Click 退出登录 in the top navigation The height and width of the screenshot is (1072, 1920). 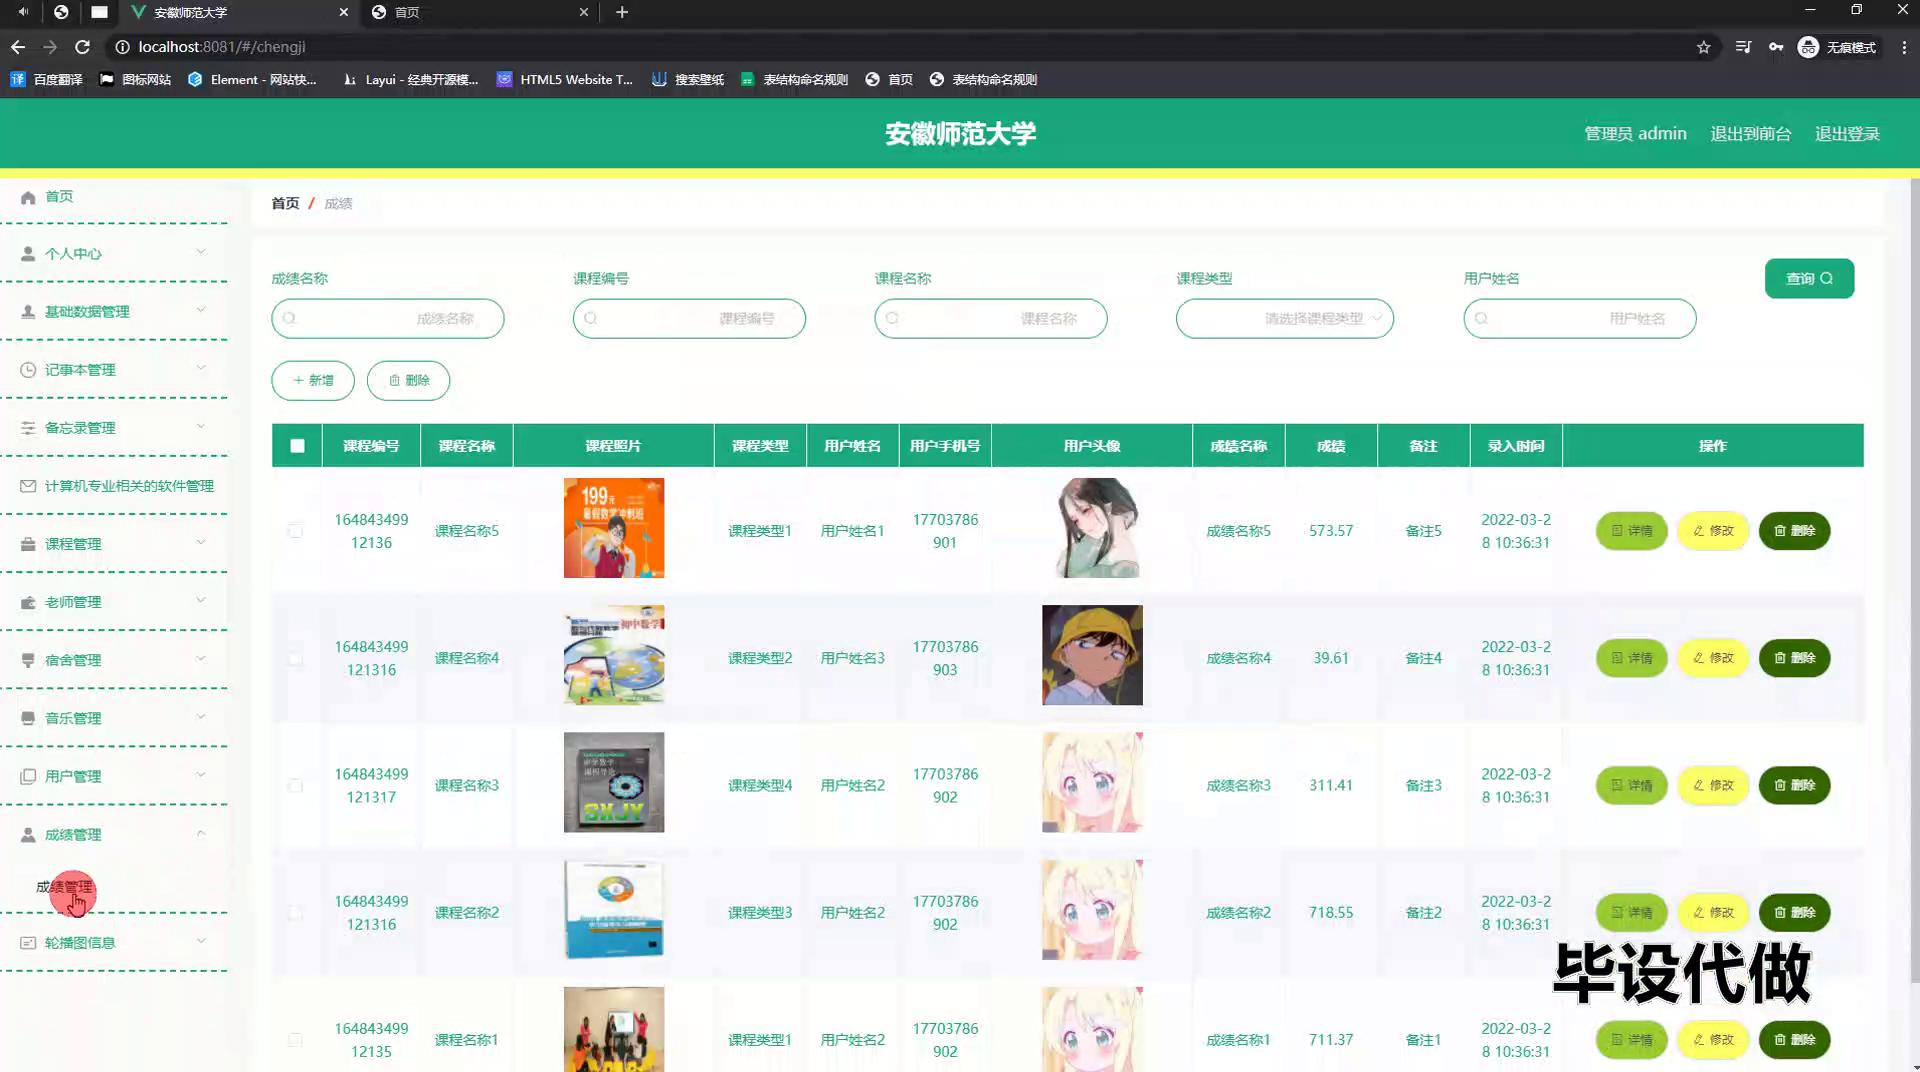[x=1847, y=133]
